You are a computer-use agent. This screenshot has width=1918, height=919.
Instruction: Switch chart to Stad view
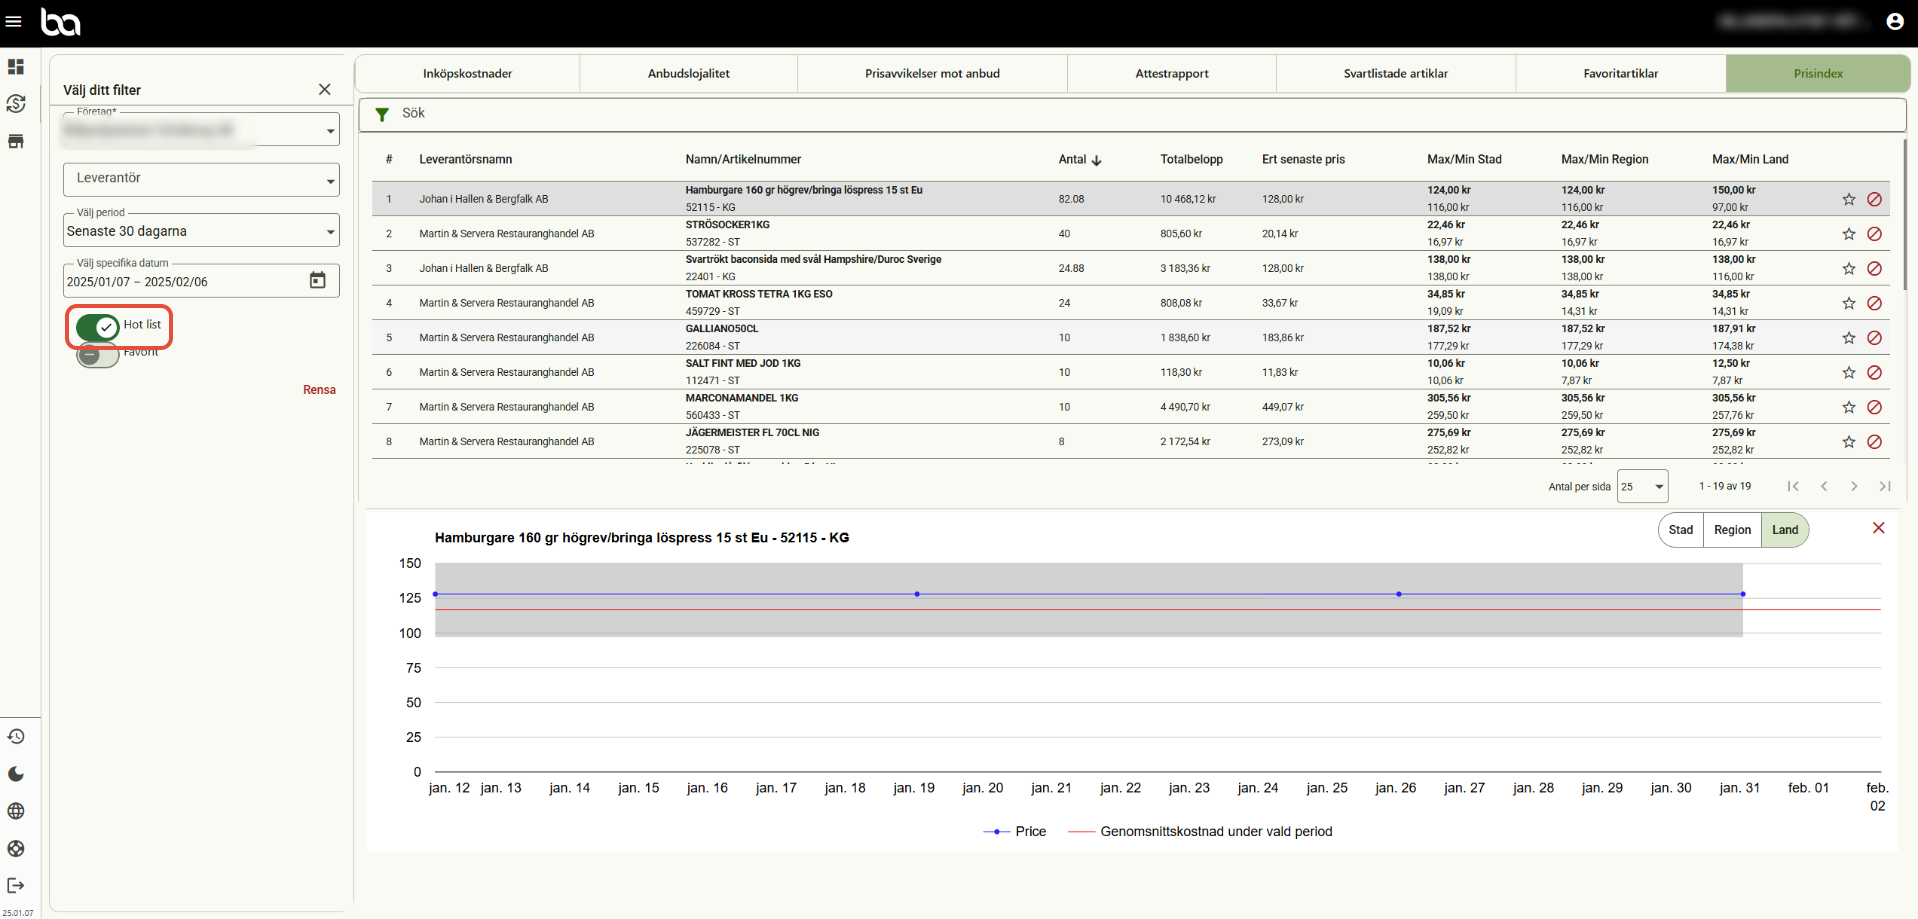(x=1680, y=530)
